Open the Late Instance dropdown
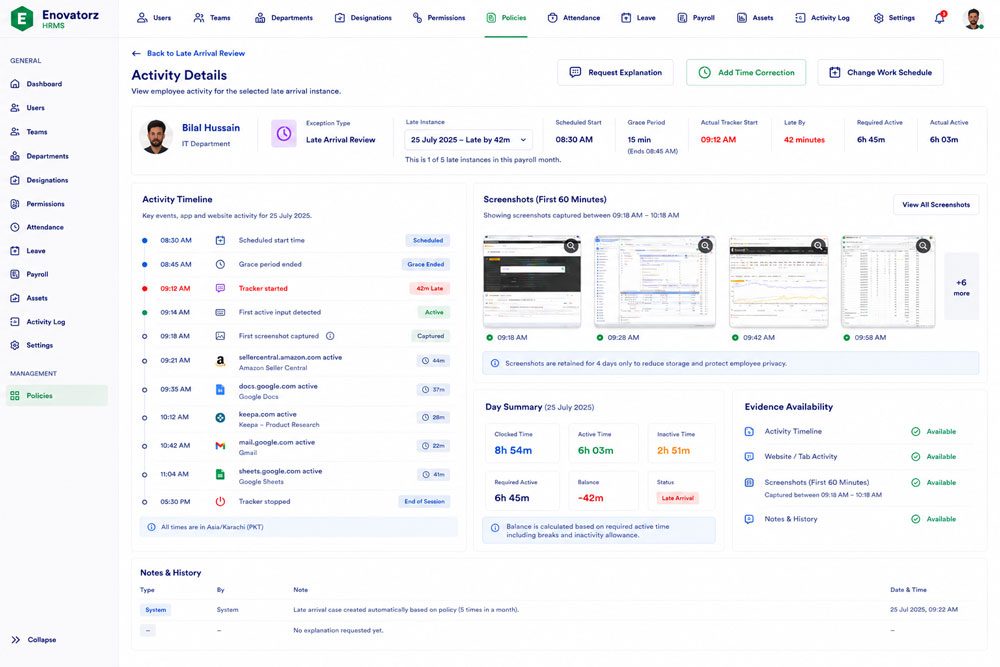The height and width of the screenshot is (667, 1000). pyautogui.click(x=468, y=140)
